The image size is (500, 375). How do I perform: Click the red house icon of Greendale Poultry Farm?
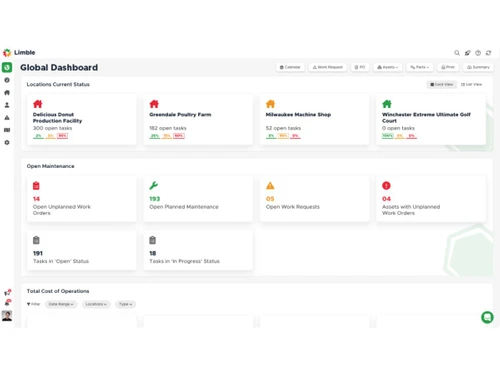tap(154, 104)
